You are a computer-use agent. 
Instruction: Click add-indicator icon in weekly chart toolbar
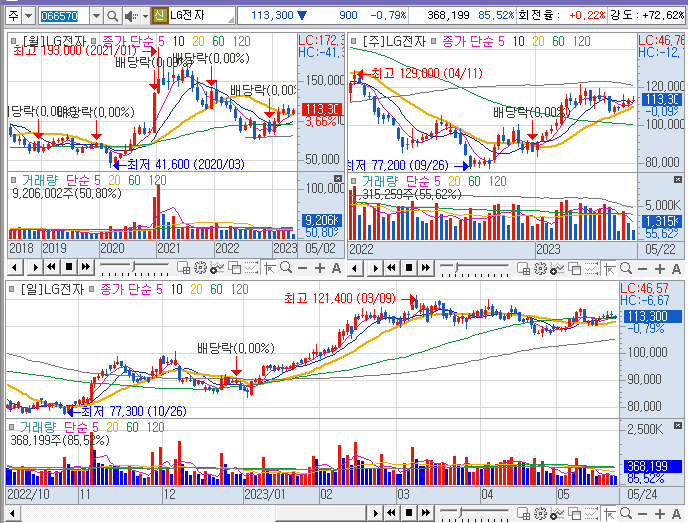click(x=557, y=268)
